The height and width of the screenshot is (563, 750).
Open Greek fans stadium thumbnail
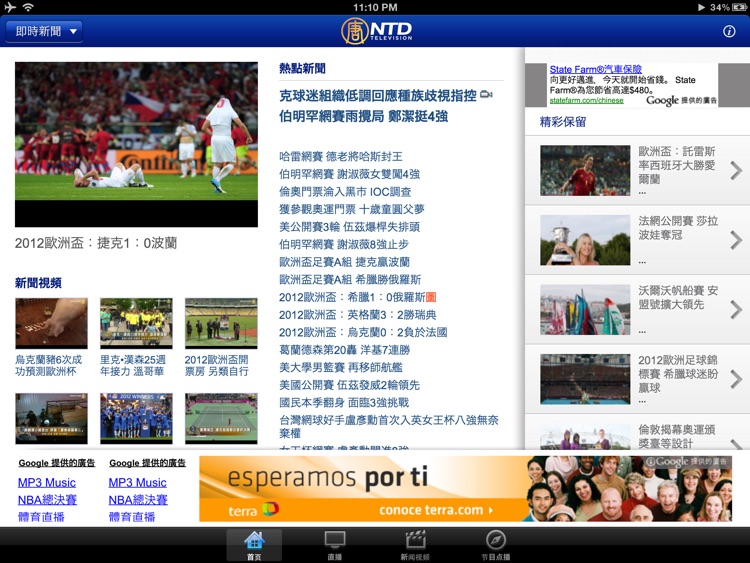click(585, 379)
